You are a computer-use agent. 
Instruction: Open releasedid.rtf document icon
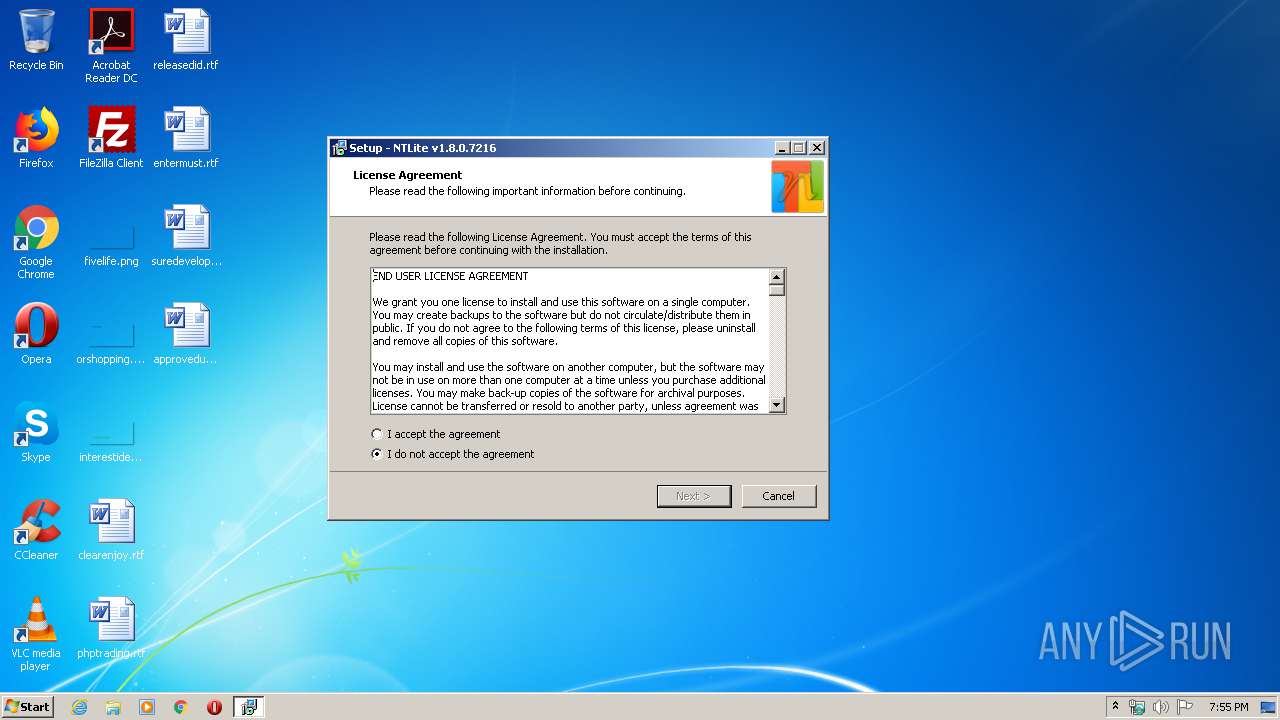pyautogui.click(x=186, y=40)
